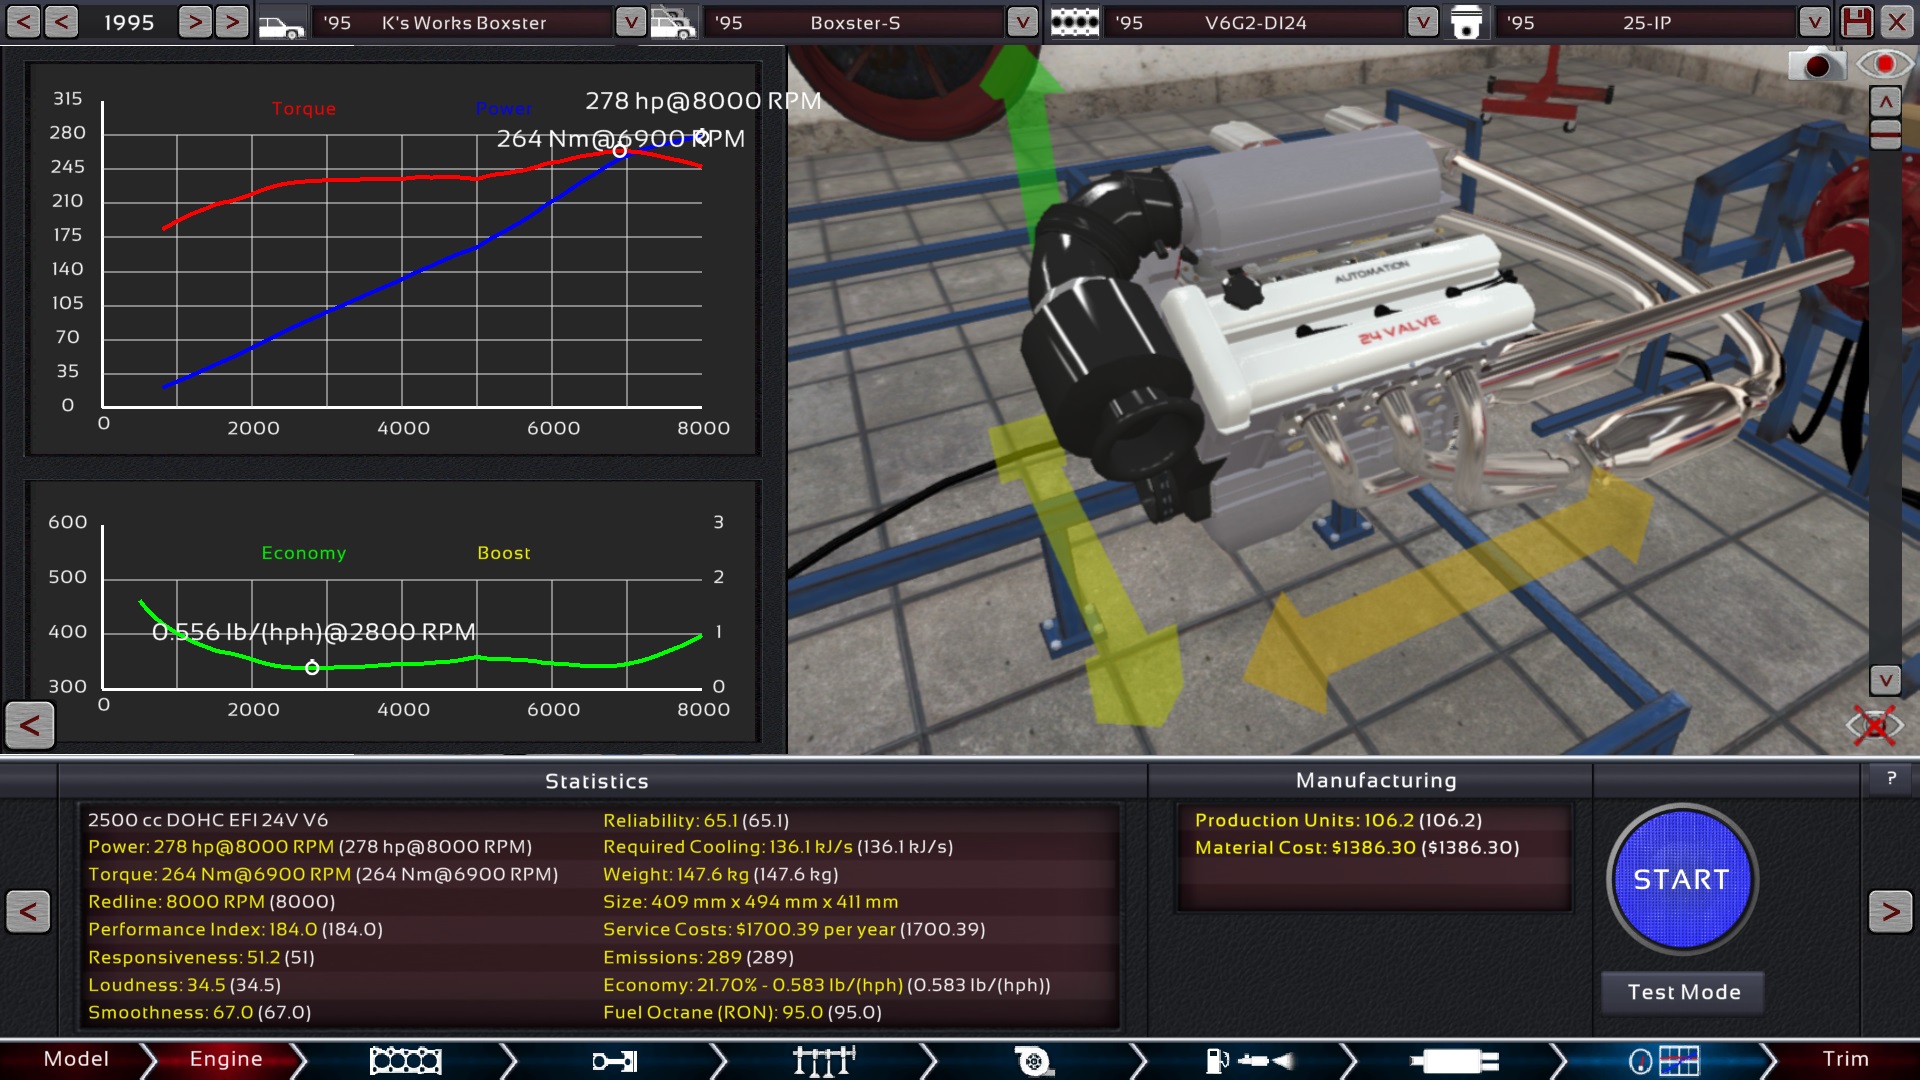Click the down arrow on the viewport scroller
Screen dimensions: 1920x1080
click(1885, 680)
